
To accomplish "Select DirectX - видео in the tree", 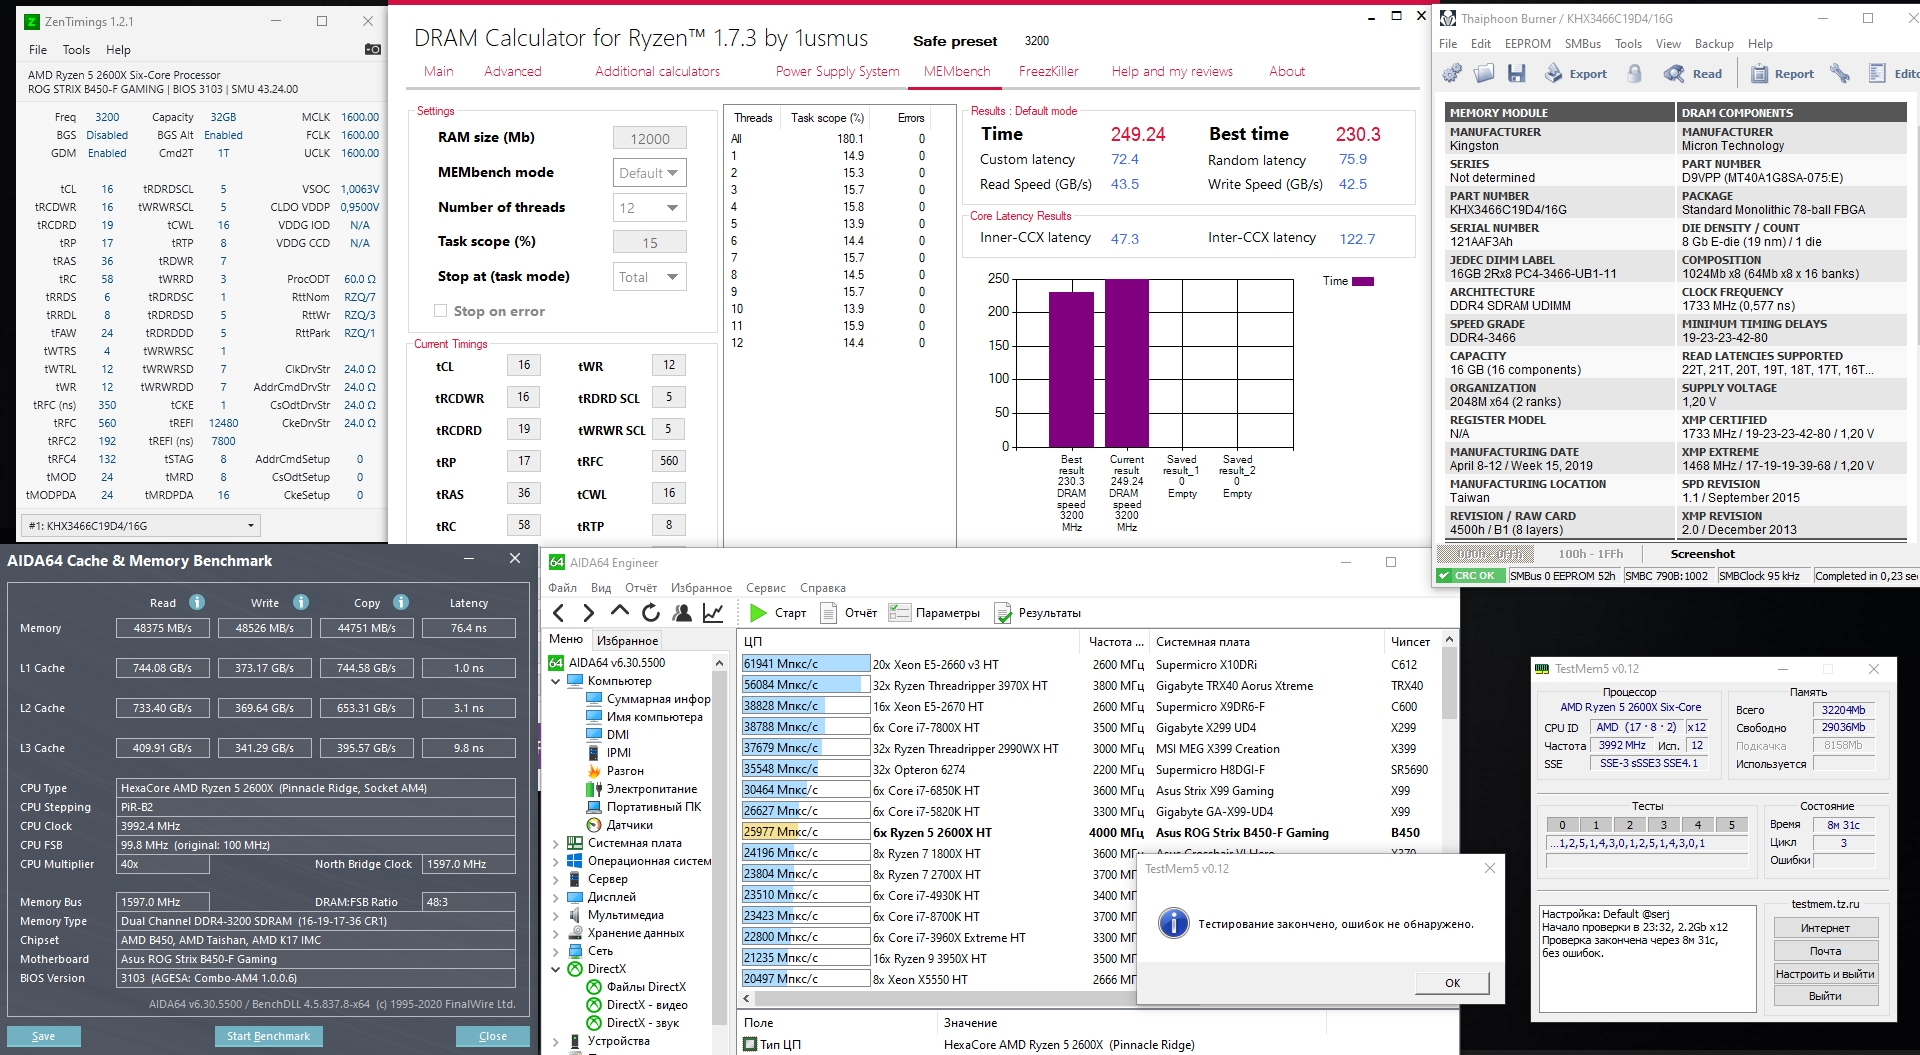I will [x=647, y=1005].
